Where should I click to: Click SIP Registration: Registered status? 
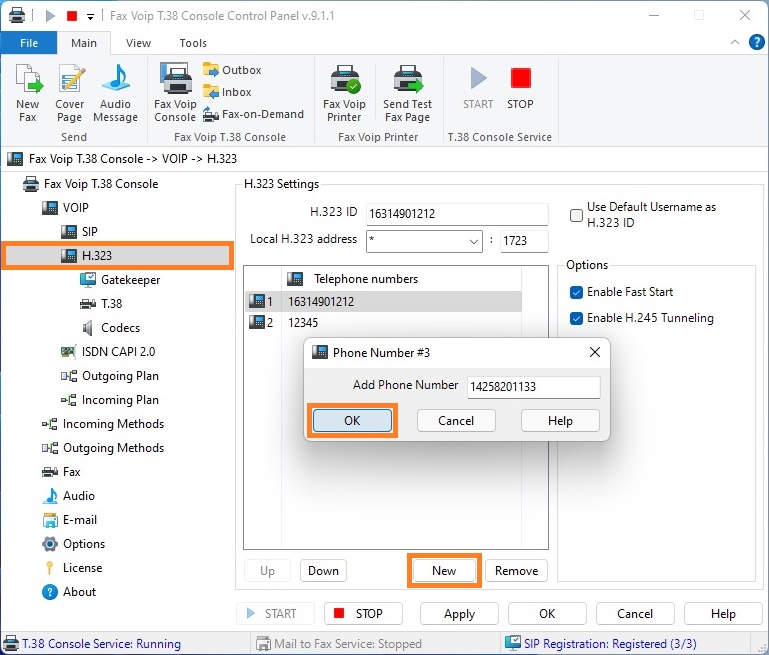coord(601,644)
